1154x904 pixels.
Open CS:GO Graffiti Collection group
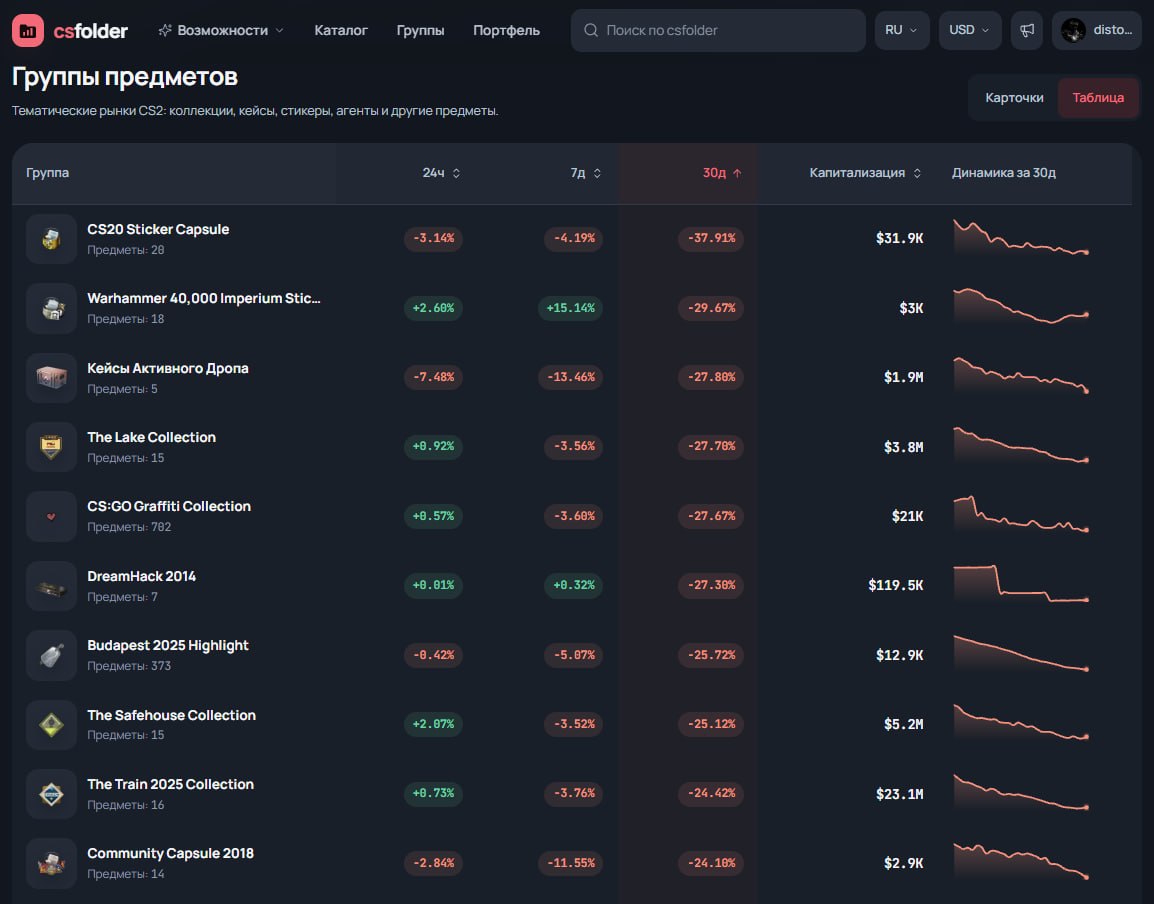pos(169,506)
